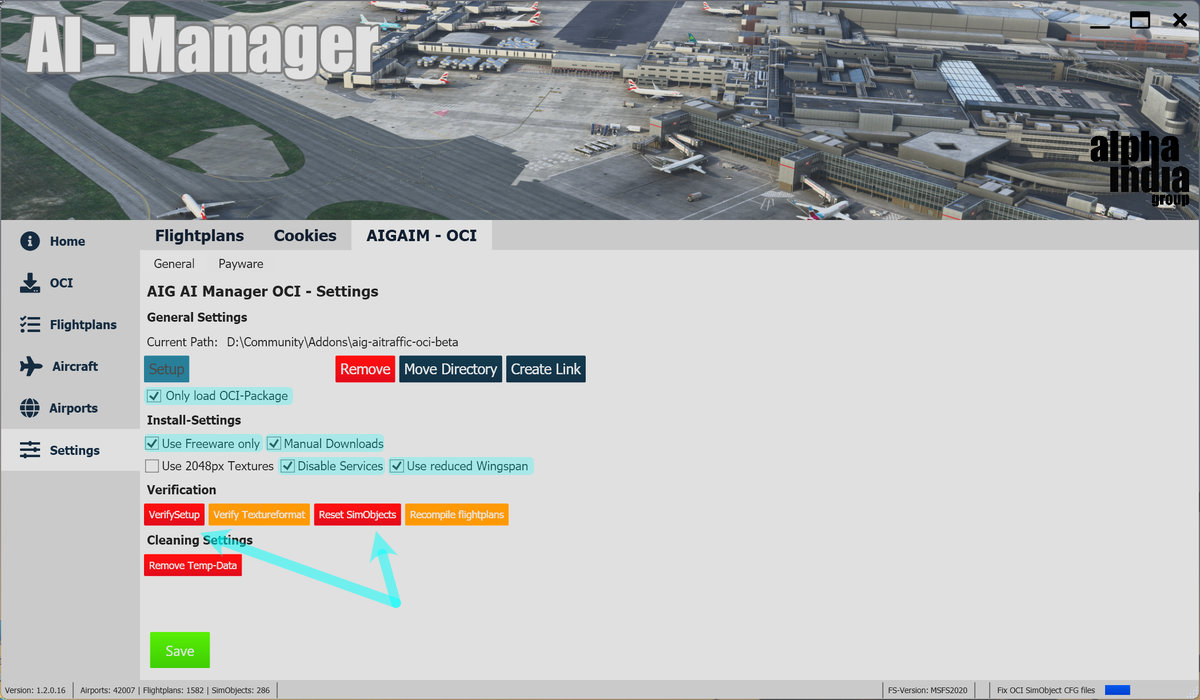1200x700 pixels.
Task: Open the Payware sub-tab
Action: (241, 264)
